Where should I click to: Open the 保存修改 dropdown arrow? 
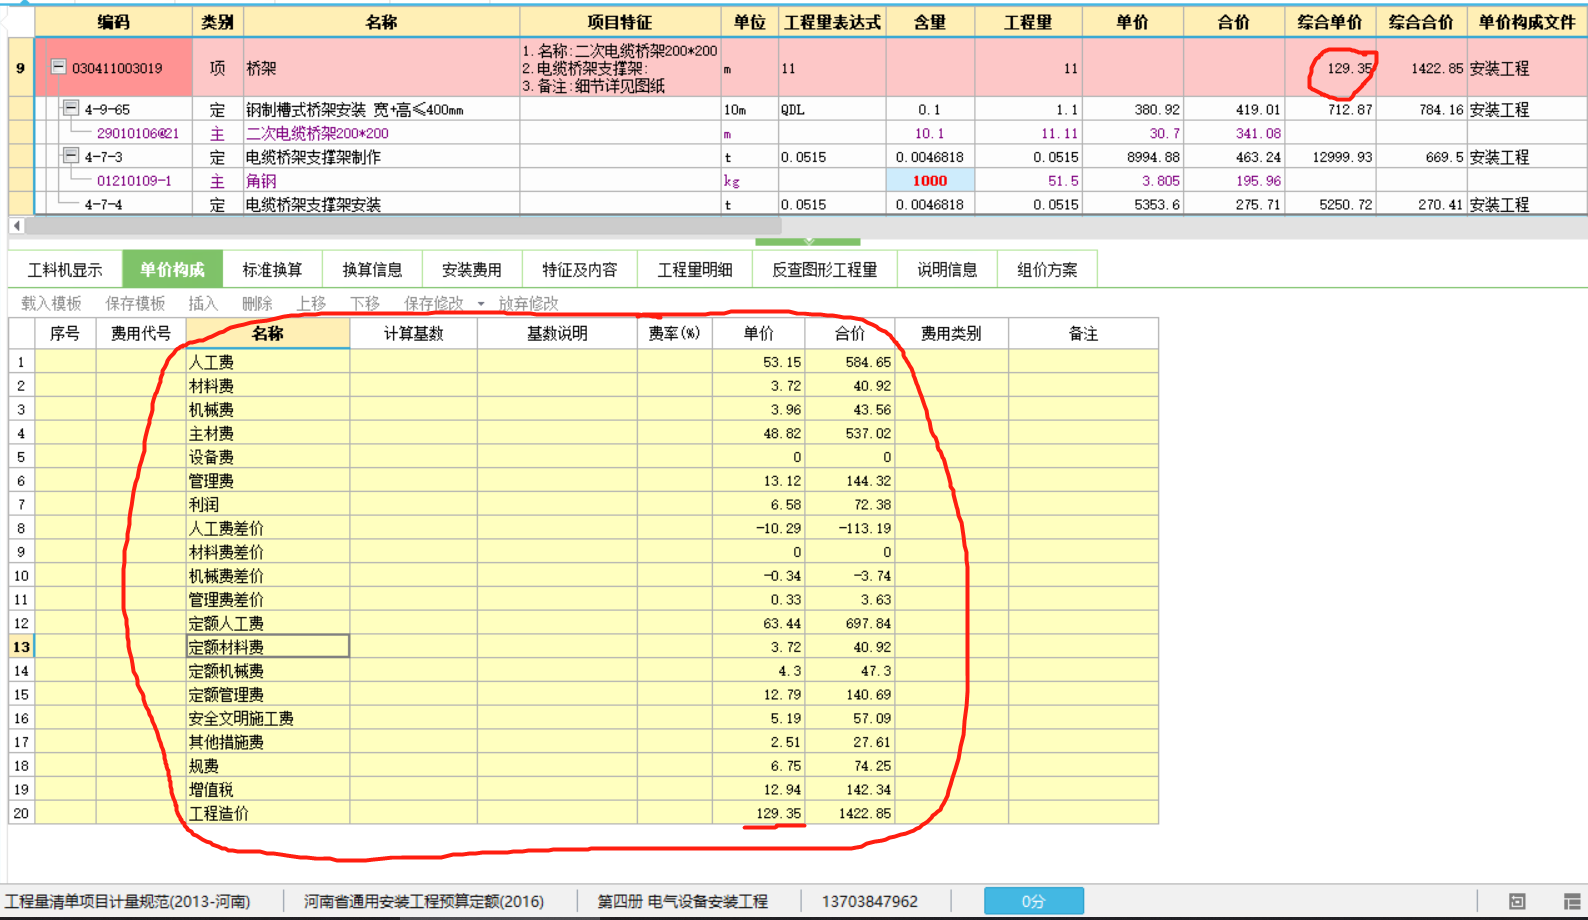481,303
